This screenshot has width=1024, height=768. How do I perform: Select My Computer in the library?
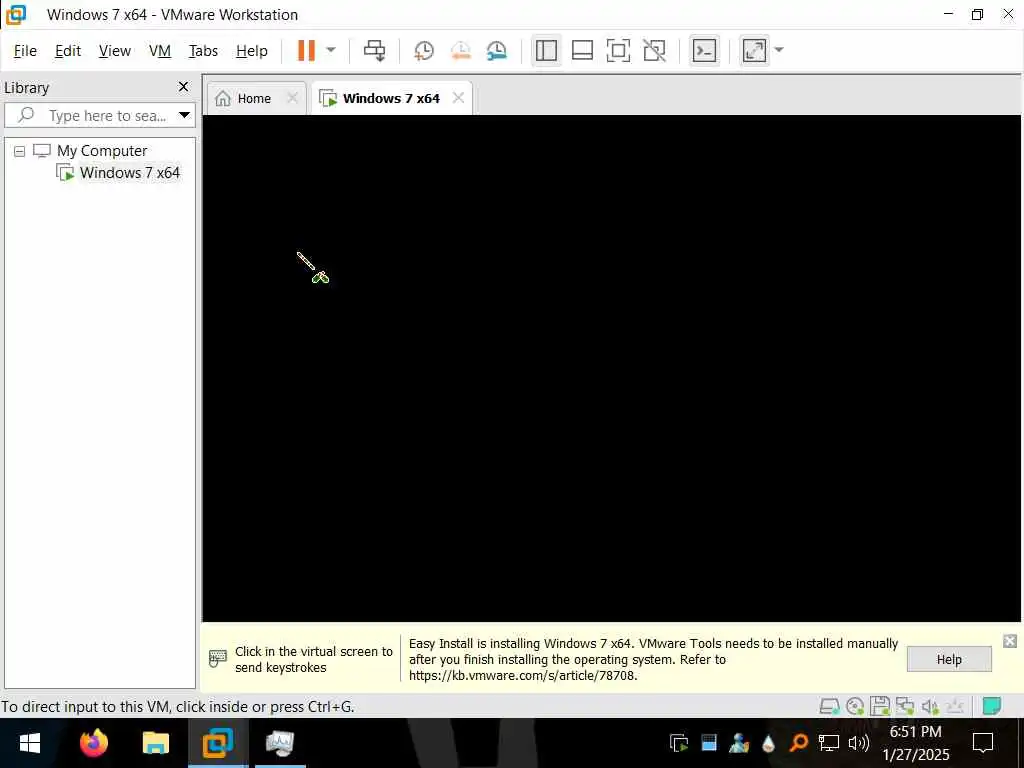pyautogui.click(x=102, y=151)
